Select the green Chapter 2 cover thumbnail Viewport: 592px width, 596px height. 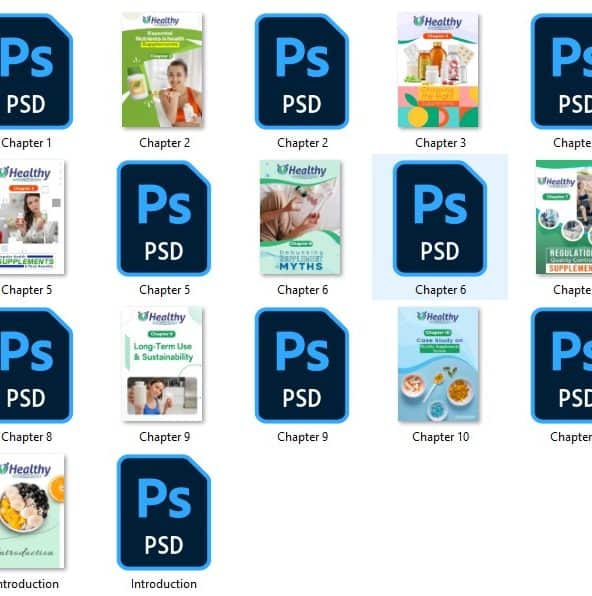162,70
